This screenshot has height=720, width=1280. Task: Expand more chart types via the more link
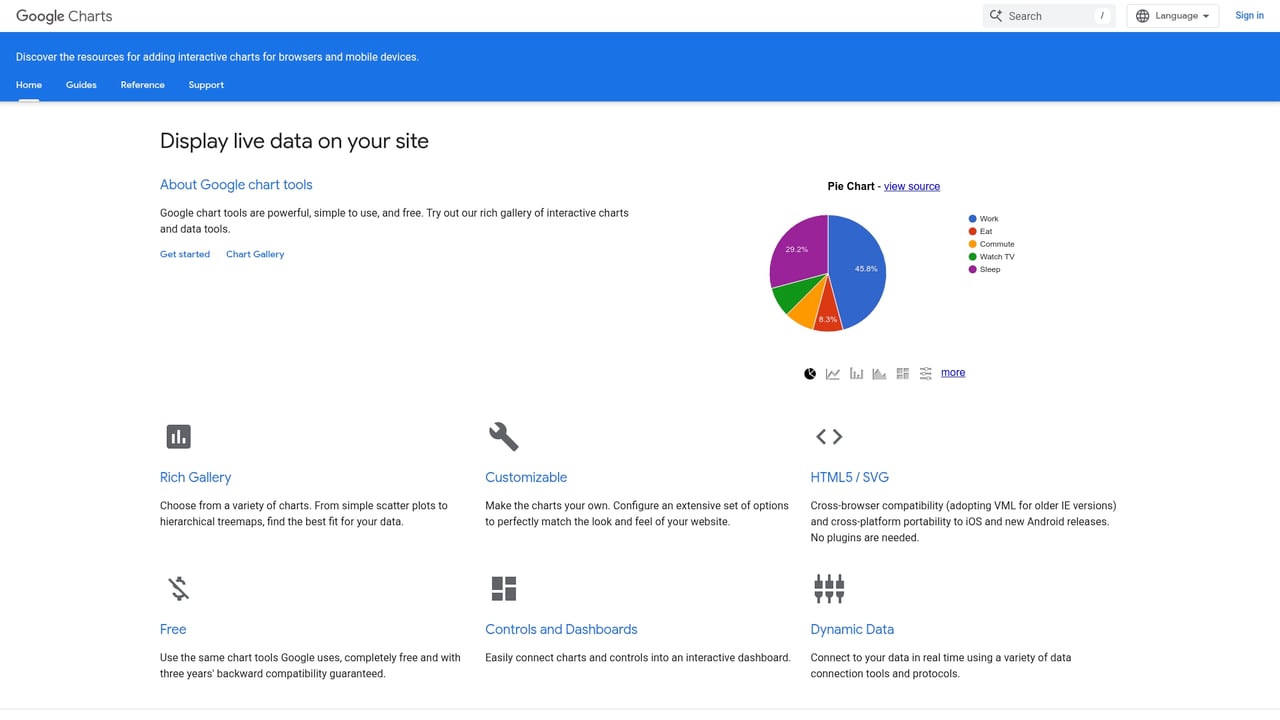952,372
